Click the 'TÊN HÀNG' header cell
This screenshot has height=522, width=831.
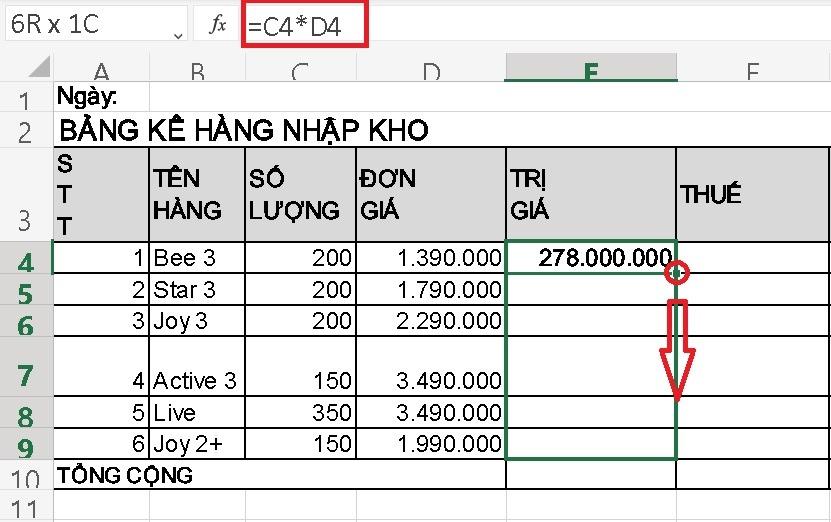197,194
